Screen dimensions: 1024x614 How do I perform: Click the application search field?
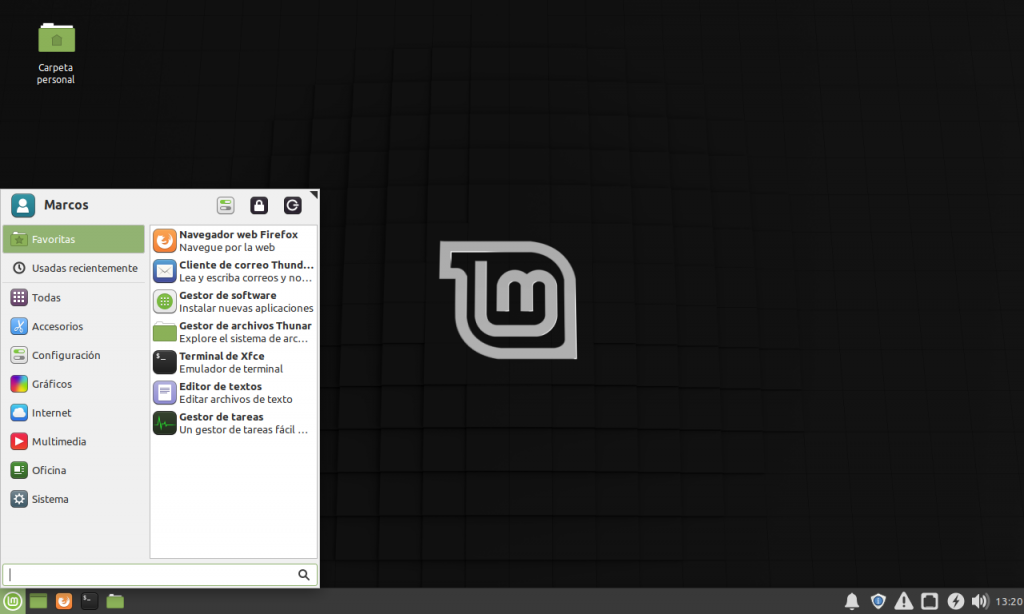click(x=150, y=575)
